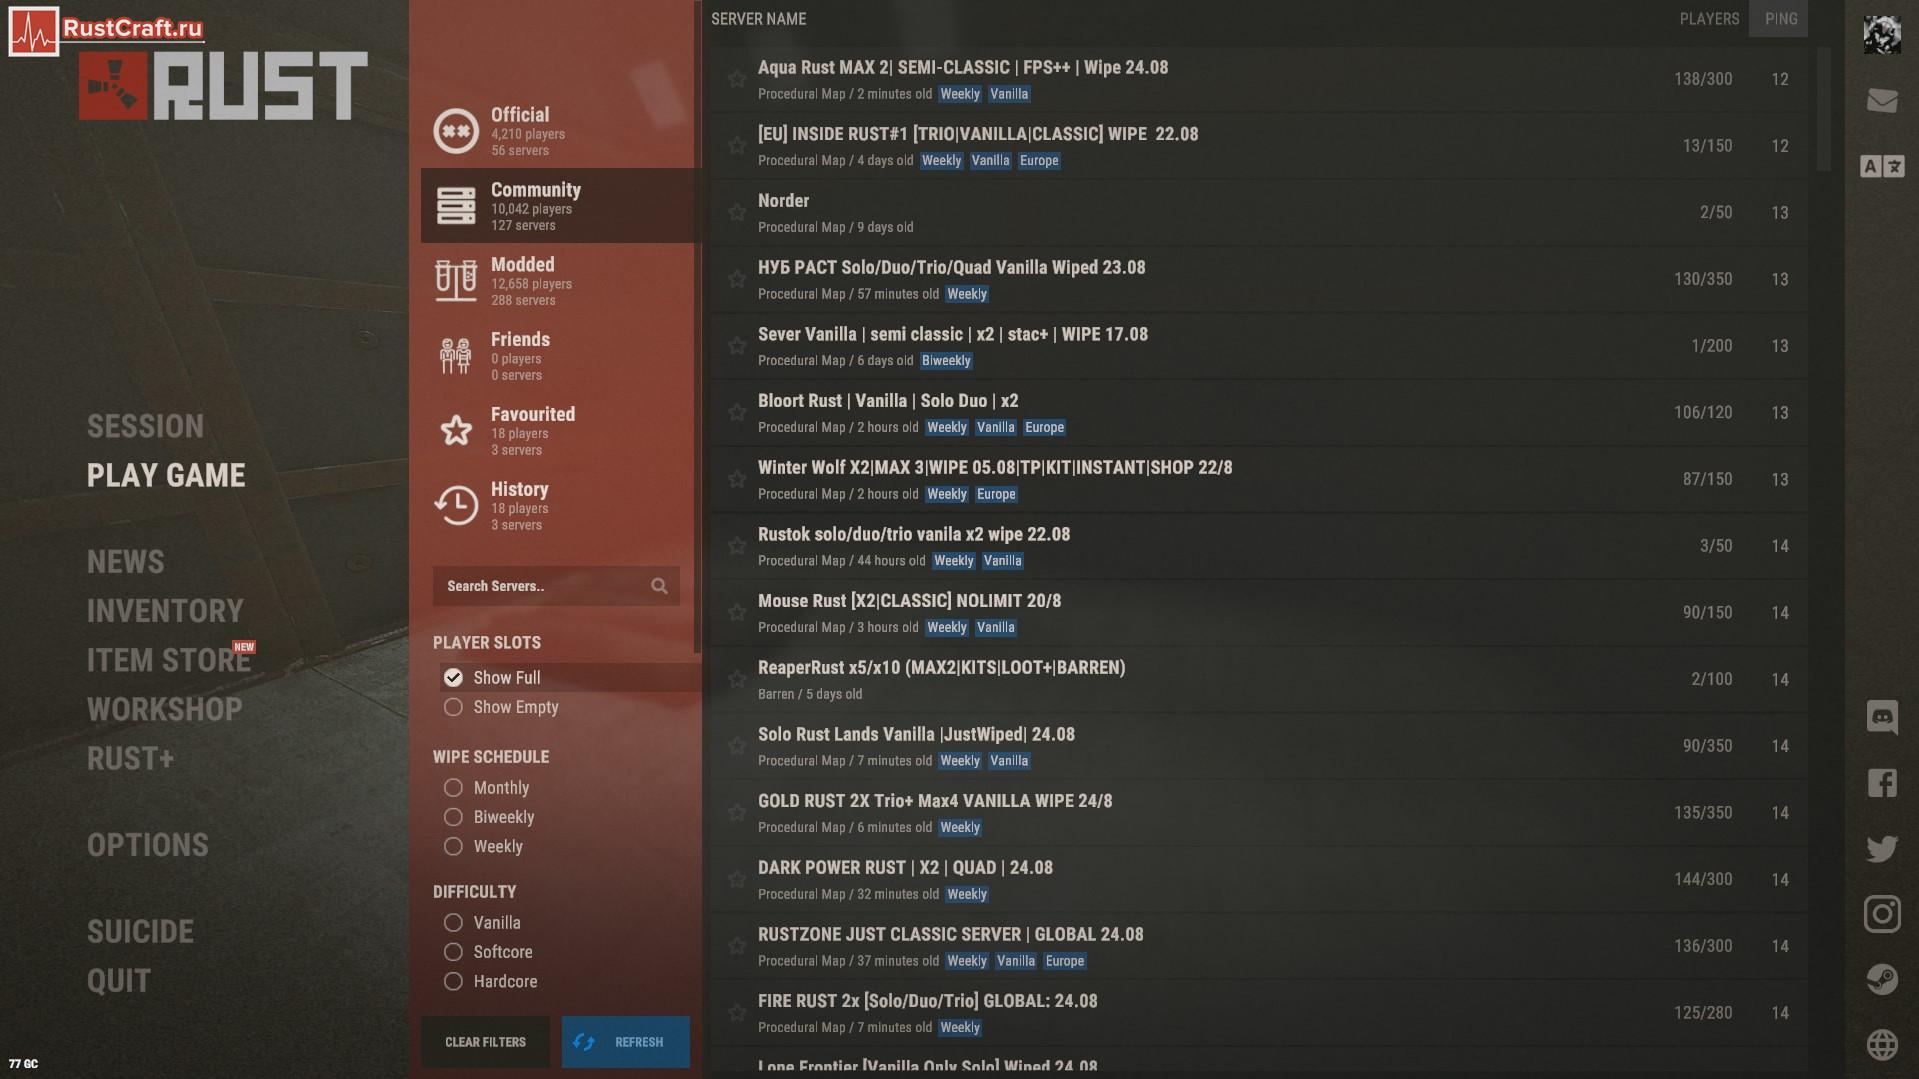The width and height of the screenshot is (1919, 1079).
Task: Favourite the Aqua Rust MAX 2 server star
Action: [x=737, y=79]
